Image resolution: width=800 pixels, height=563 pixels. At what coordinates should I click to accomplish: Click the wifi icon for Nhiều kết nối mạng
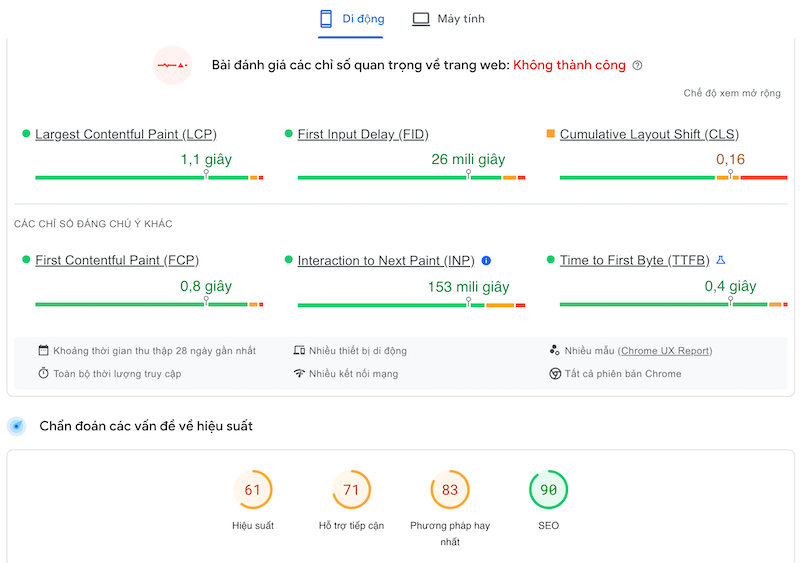click(x=299, y=374)
